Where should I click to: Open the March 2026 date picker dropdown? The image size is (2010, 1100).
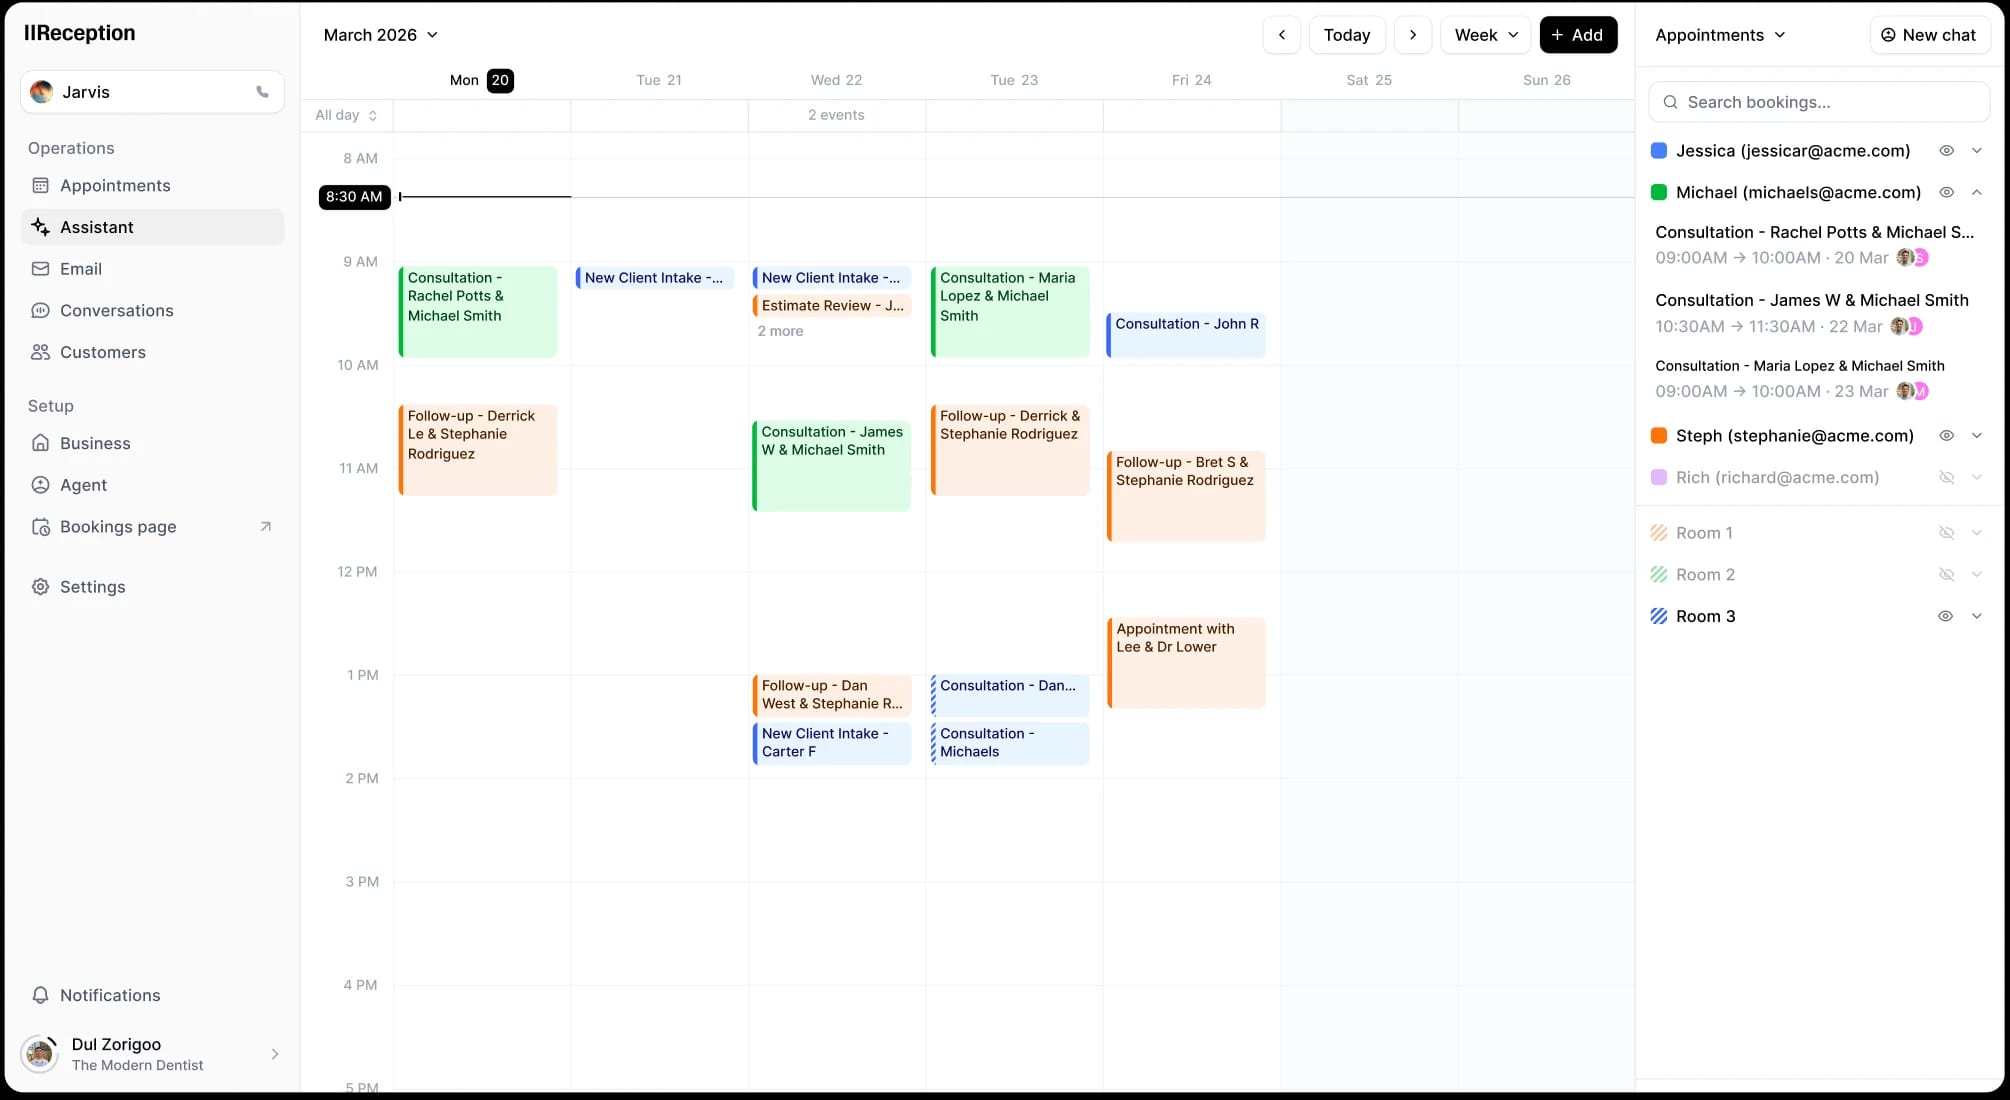[380, 35]
